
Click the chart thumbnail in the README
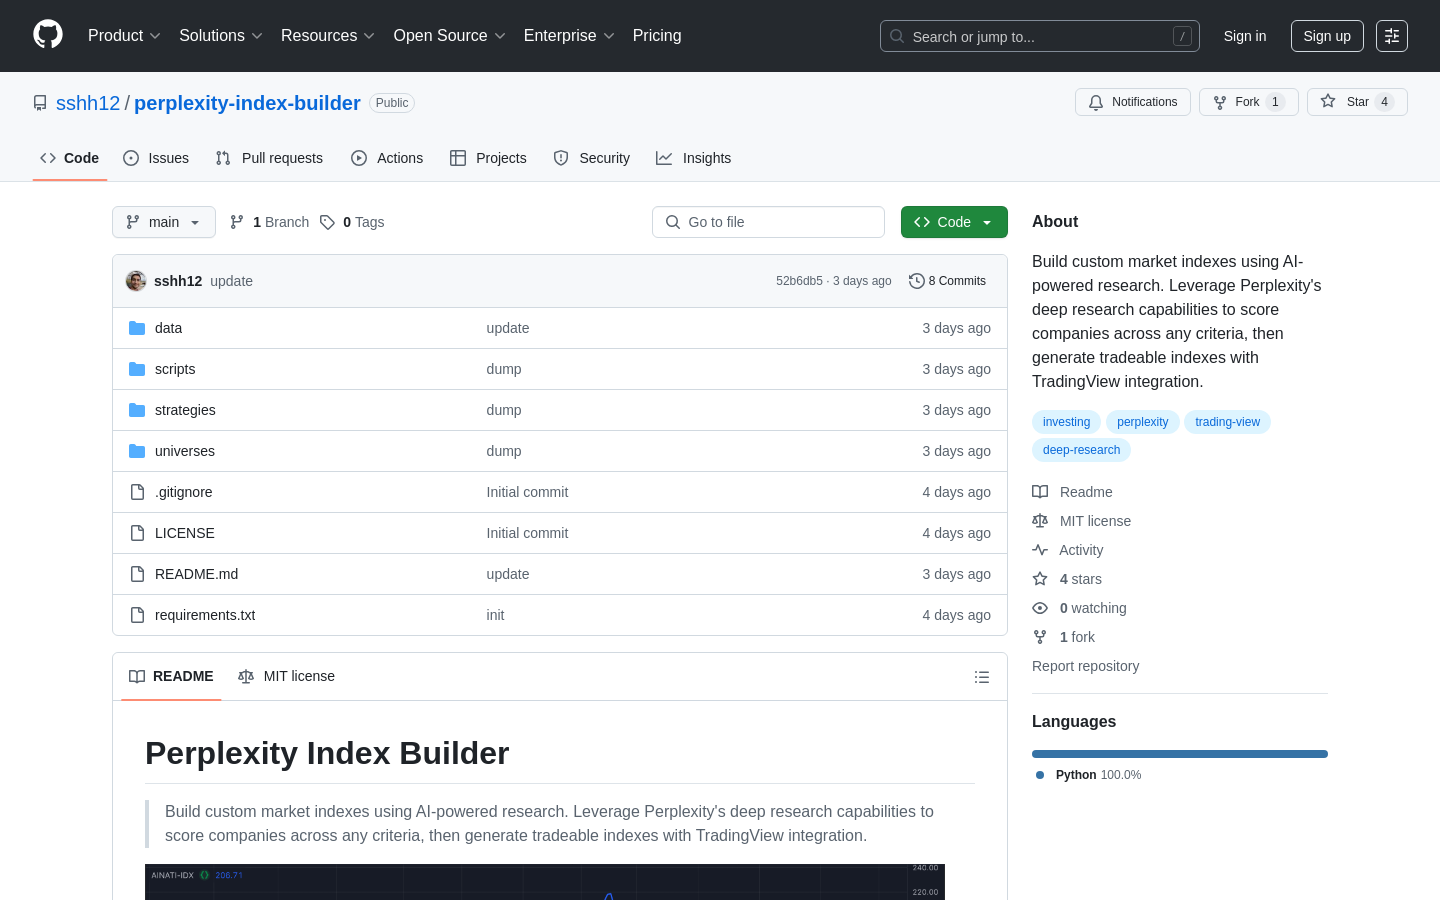coord(545,882)
